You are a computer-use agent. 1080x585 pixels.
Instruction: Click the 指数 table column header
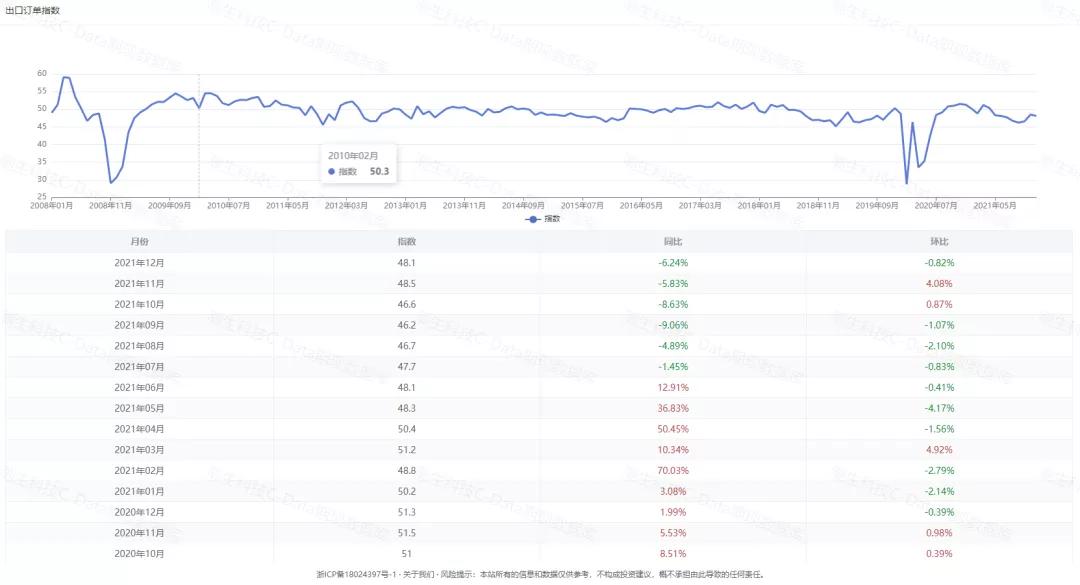pos(407,242)
